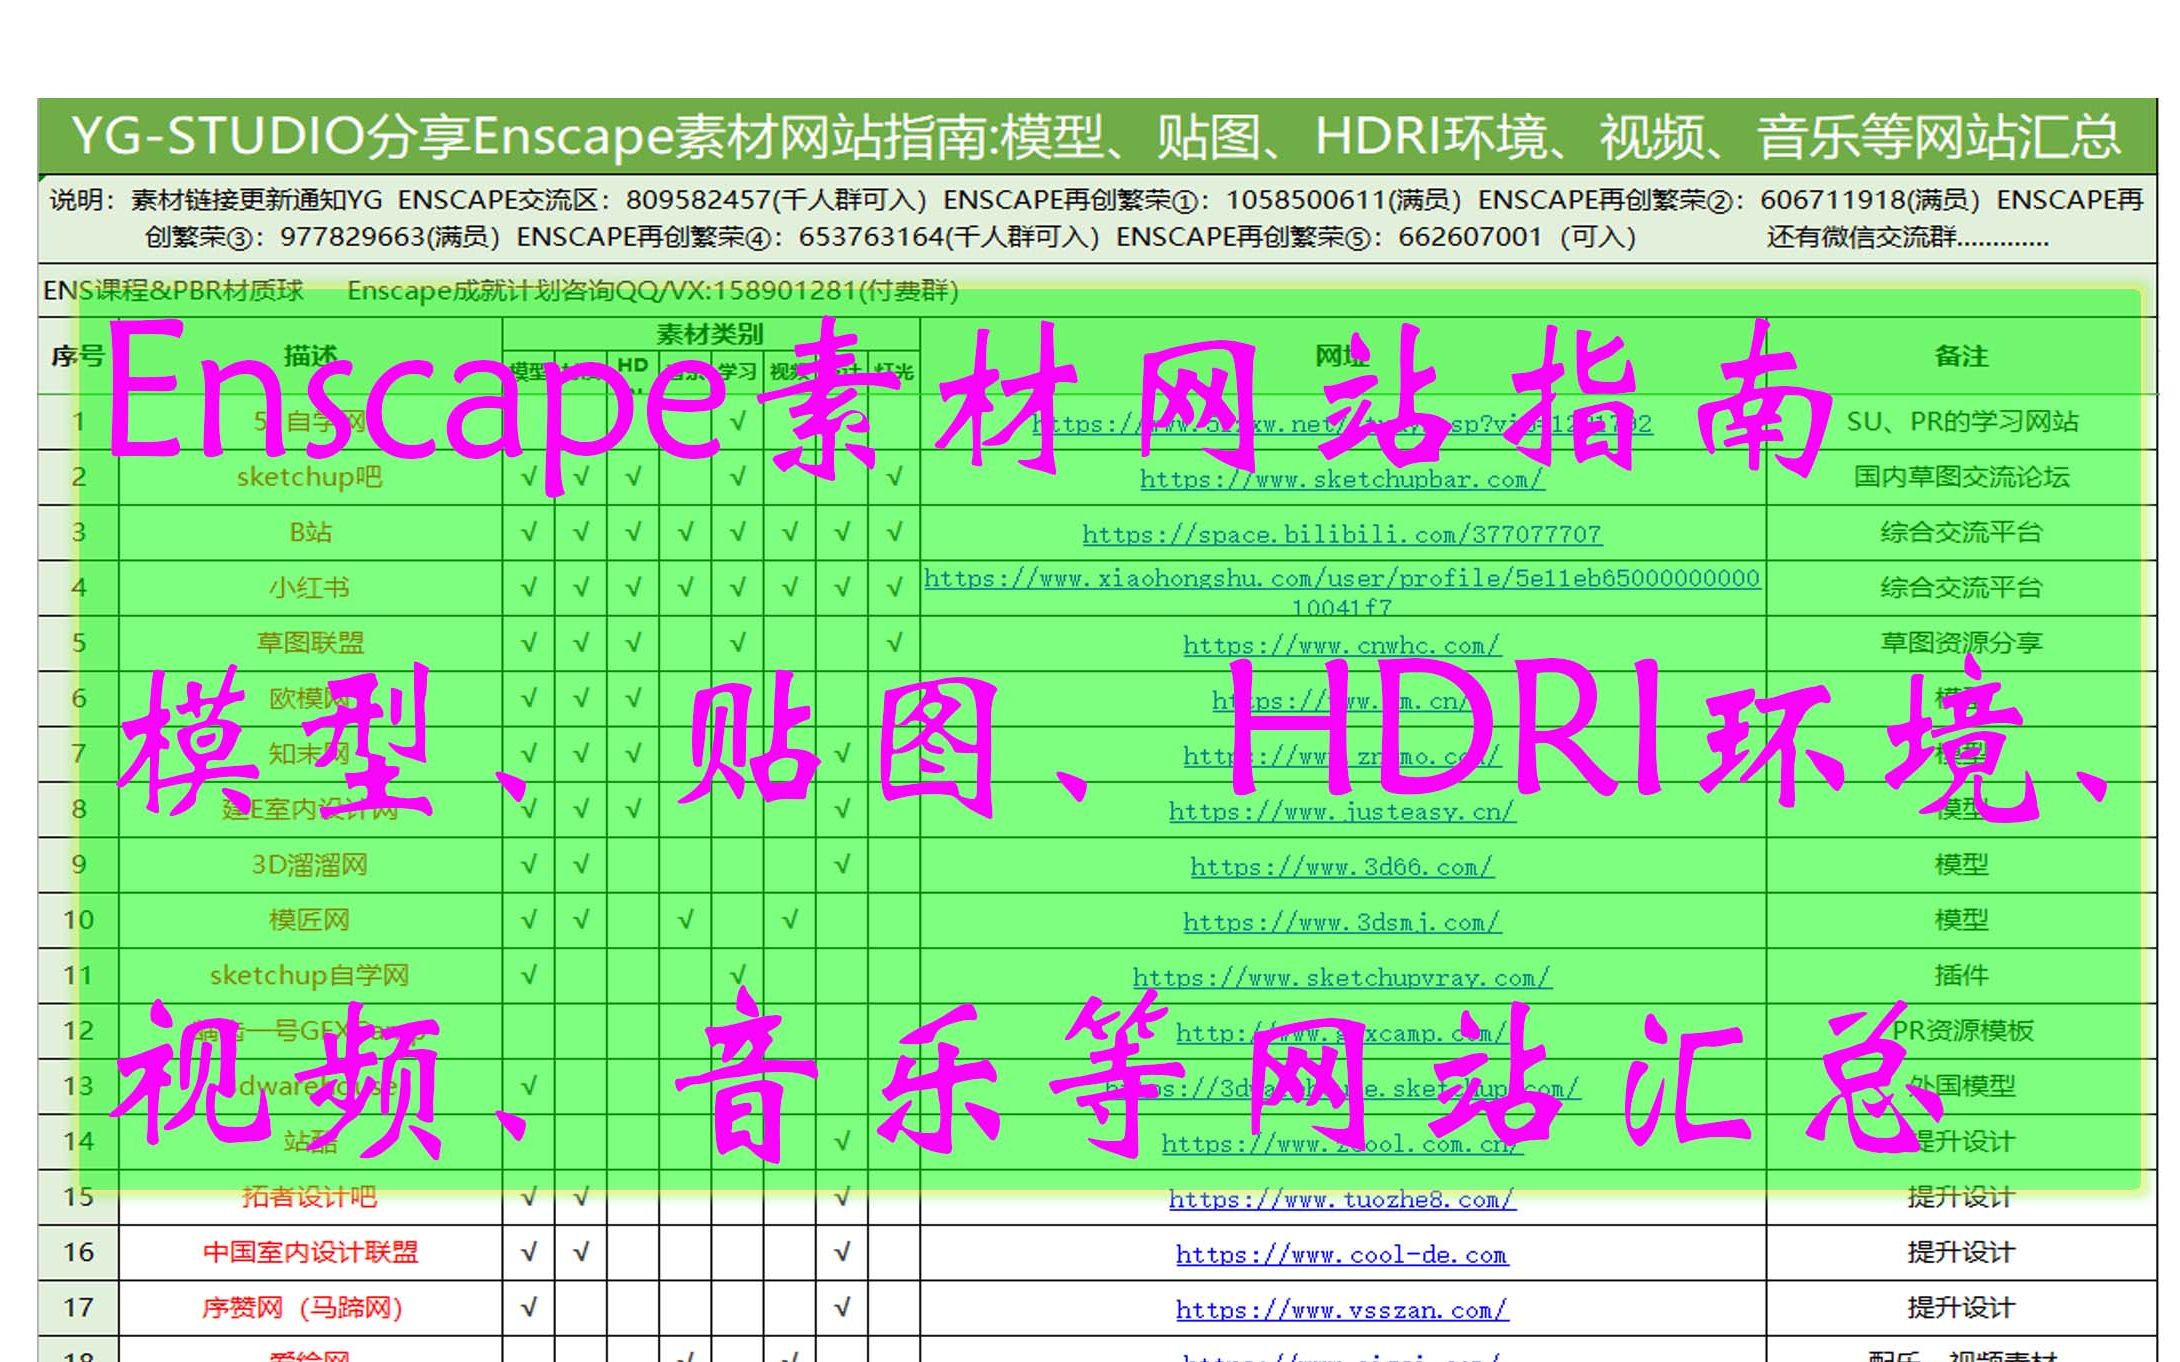Screen dimensions: 2180x1362
Task: Select the sketchup自学网 description cell
Action: tap(310, 975)
